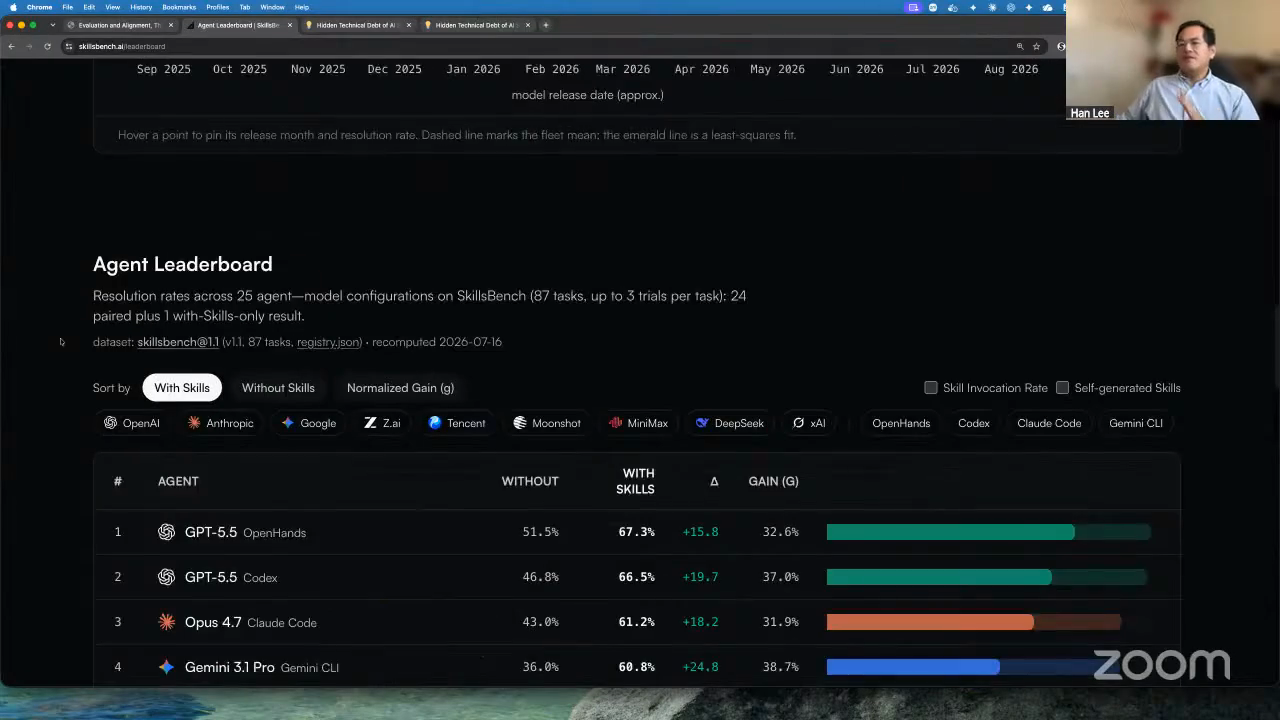This screenshot has width=1280, height=720.
Task: Click the WITH SKILLS column header
Action: (636, 481)
